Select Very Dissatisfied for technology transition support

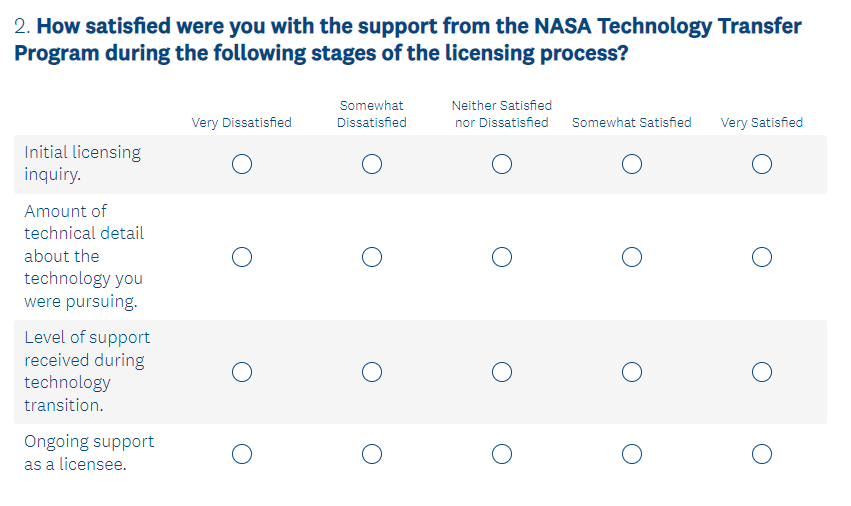point(241,372)
